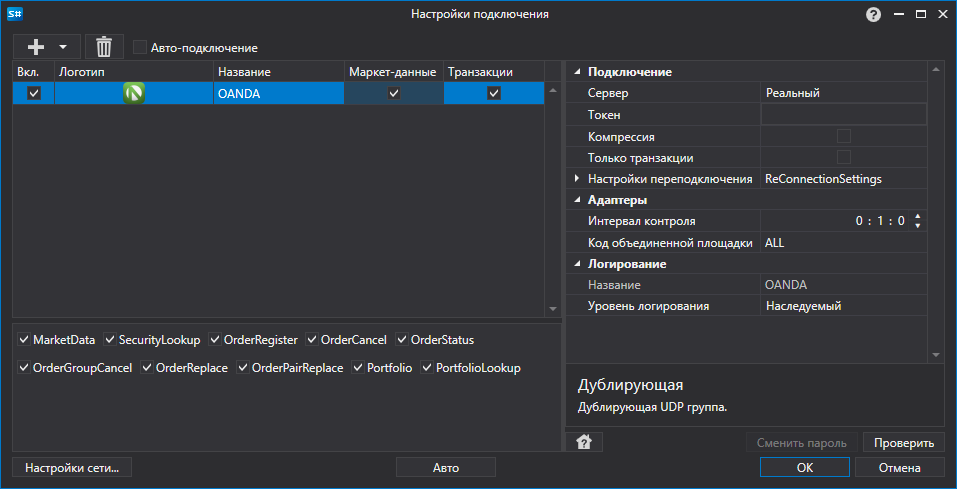957x489 pixels.
Task: Click the house help icon button
Action: [584, 443]
